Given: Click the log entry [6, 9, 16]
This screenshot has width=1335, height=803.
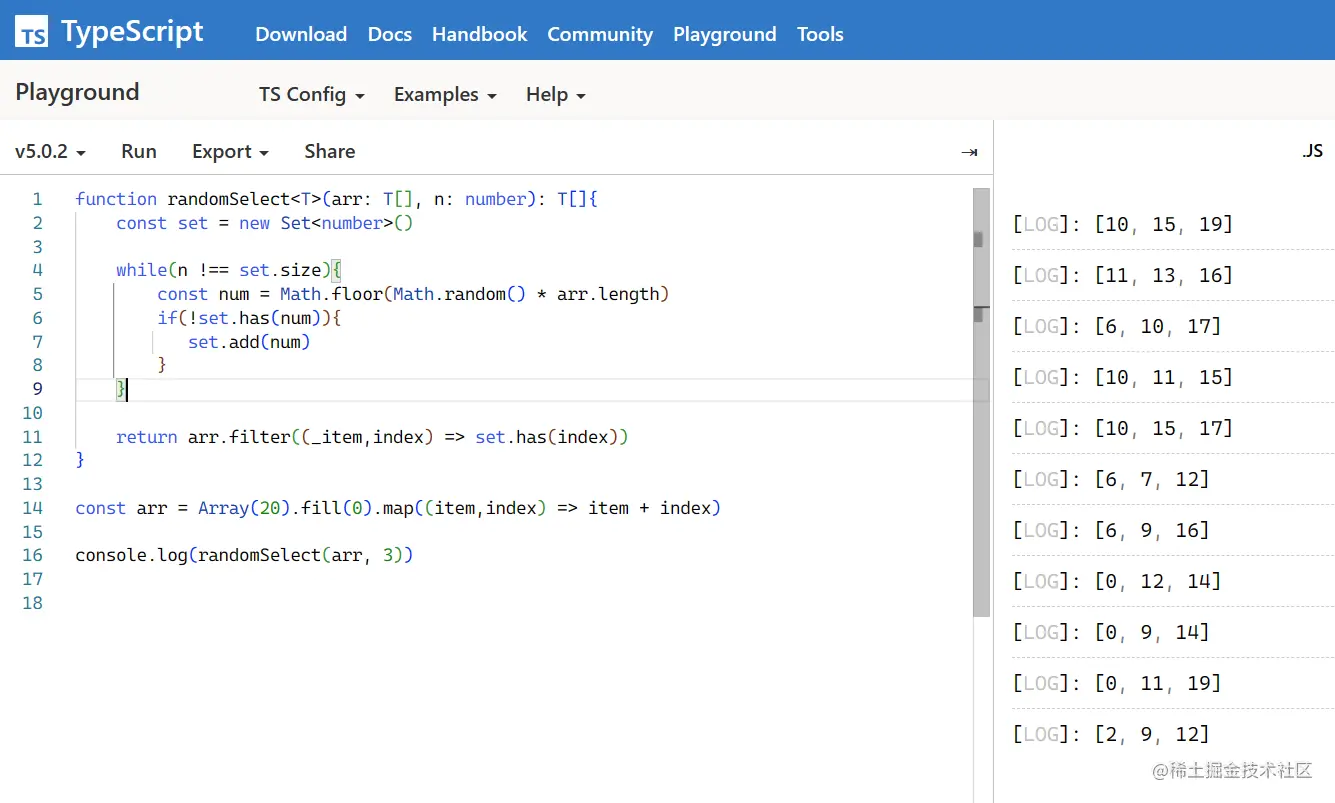Looking at the screenshot, I should [x=1111, y=530].
